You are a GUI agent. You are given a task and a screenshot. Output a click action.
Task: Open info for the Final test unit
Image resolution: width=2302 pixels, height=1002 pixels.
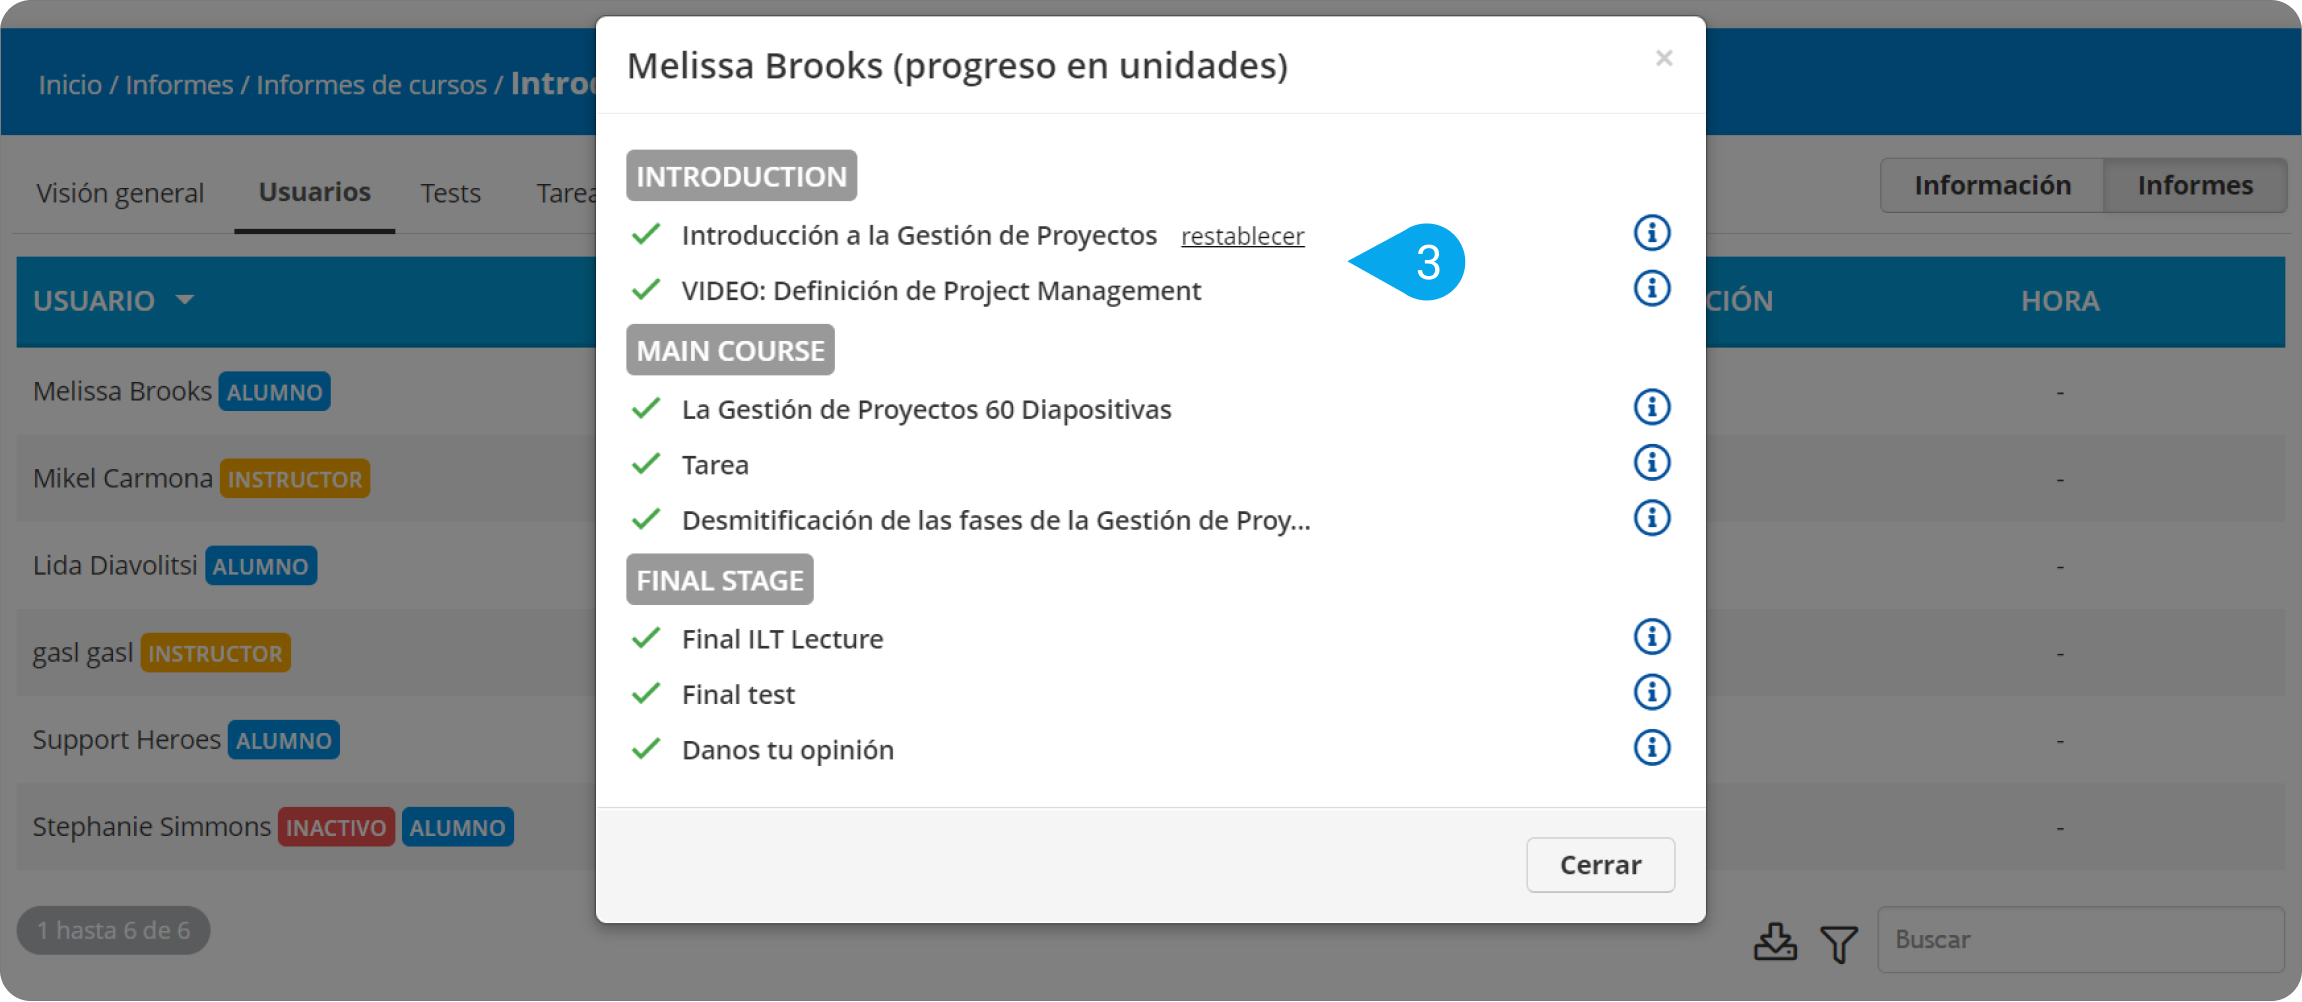(1651, 692)
